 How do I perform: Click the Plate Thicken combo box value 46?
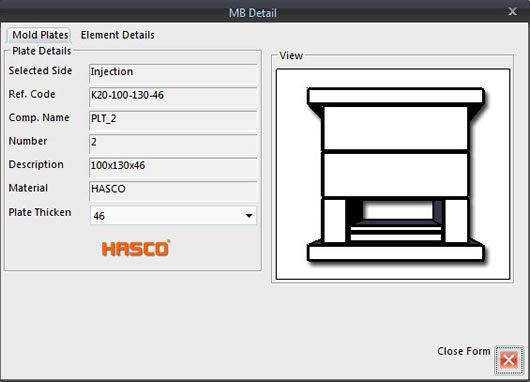(x=173, y=216)
